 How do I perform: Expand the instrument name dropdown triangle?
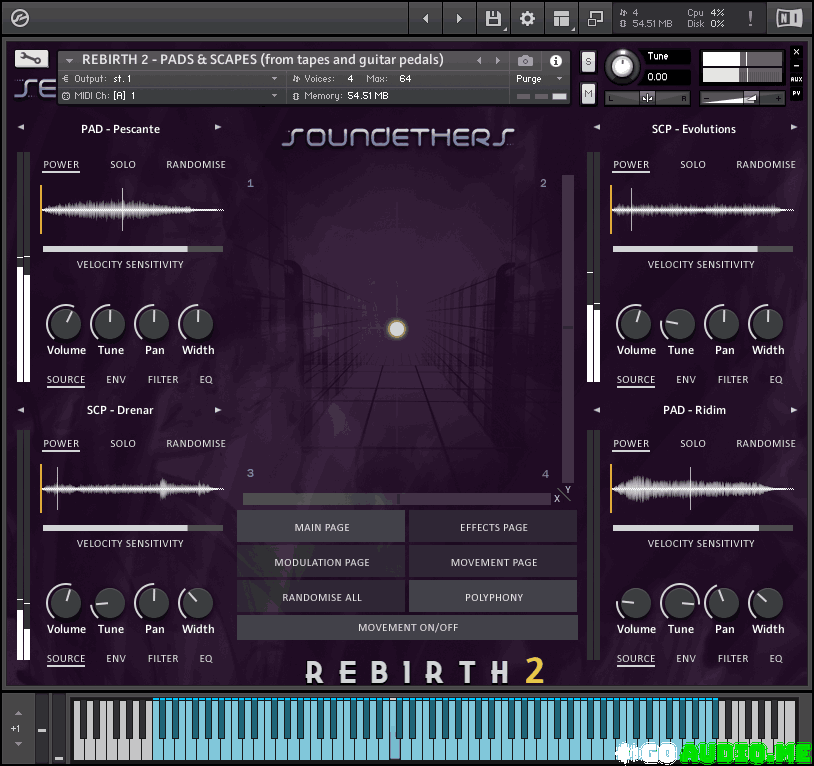click(x=69, y=61)
